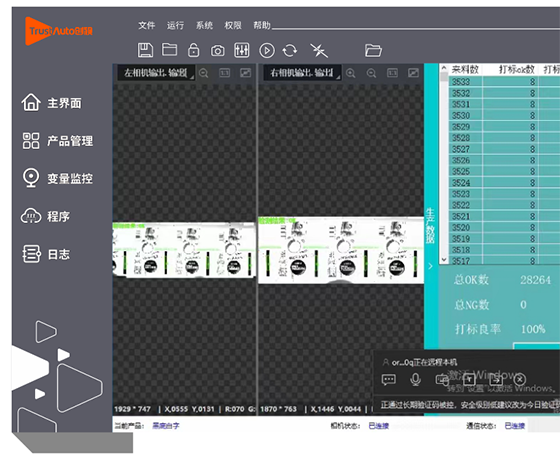Close the remote session with circled X
The height and width of the screenshot is (460, 560).
click(x=520, y=379)
